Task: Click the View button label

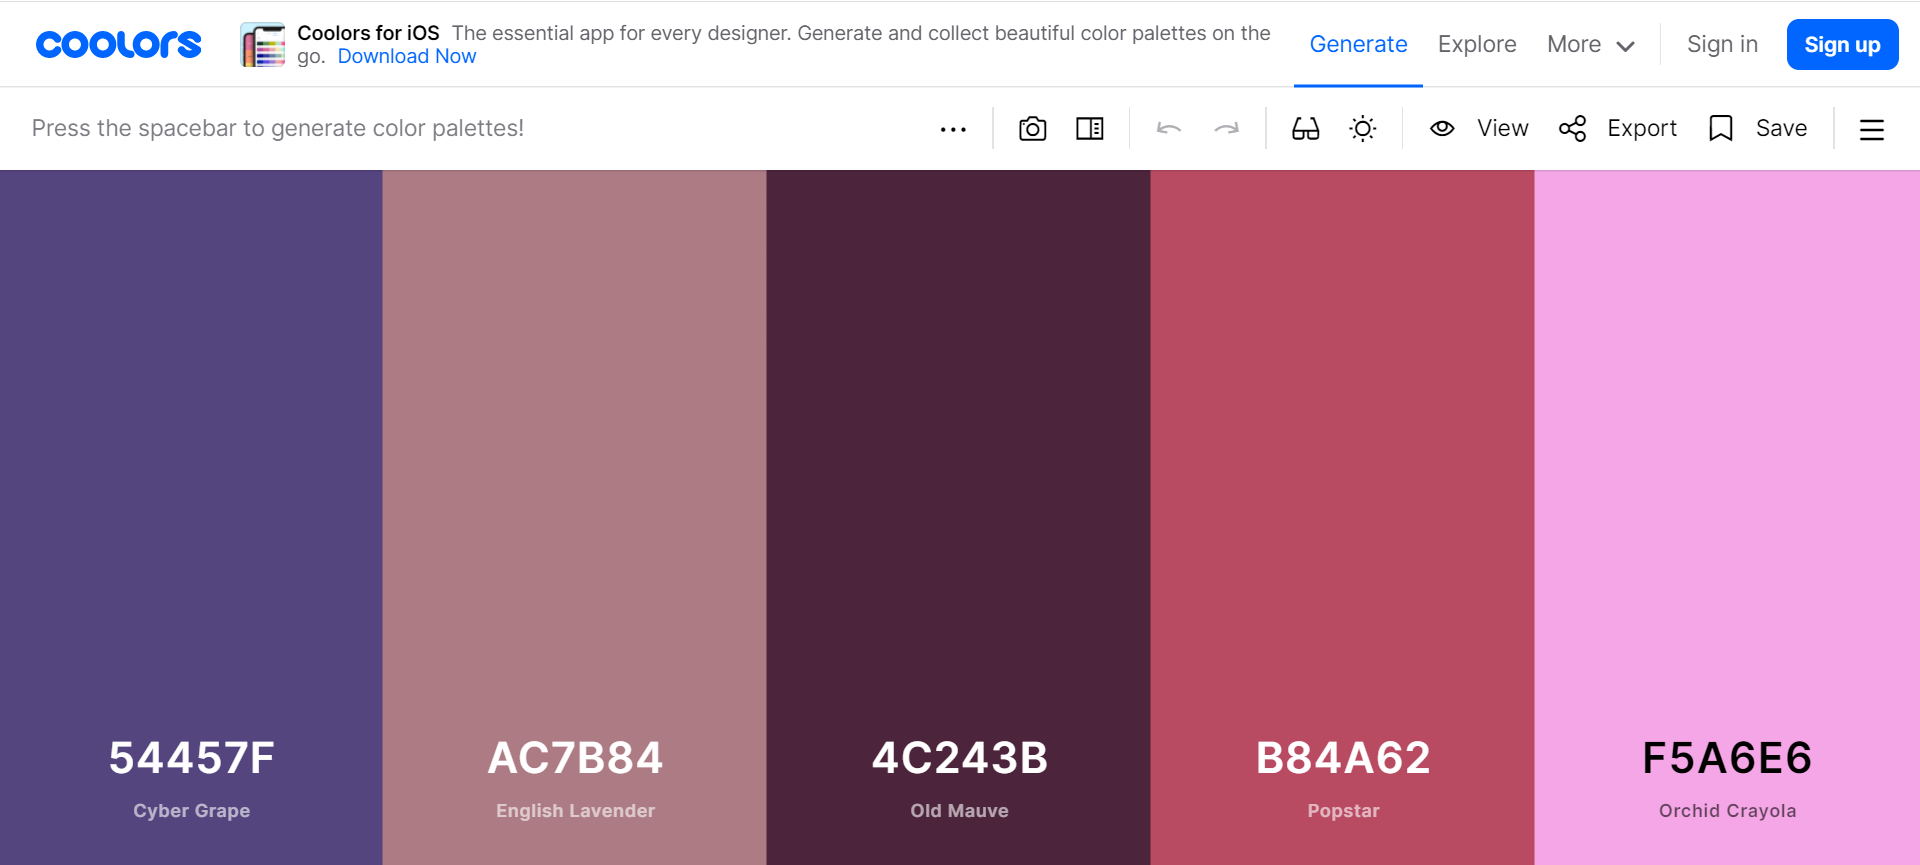Action: 1503,129
